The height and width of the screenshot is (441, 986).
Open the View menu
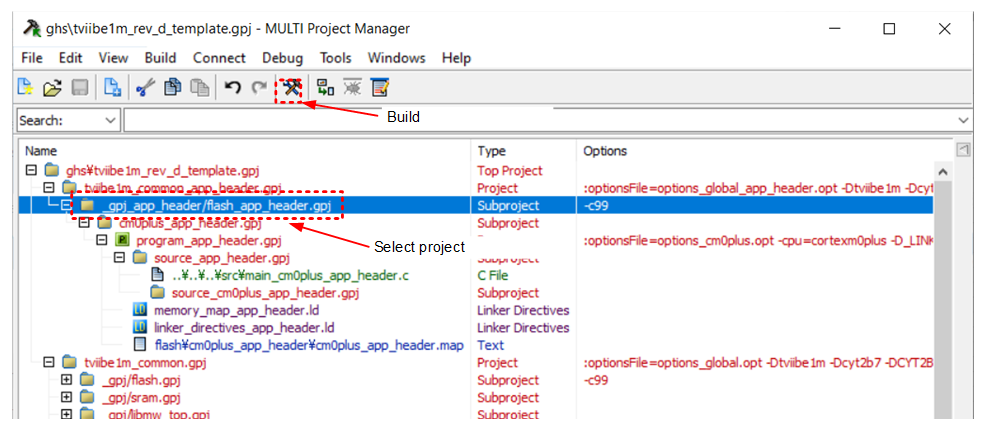pos(113,59)
